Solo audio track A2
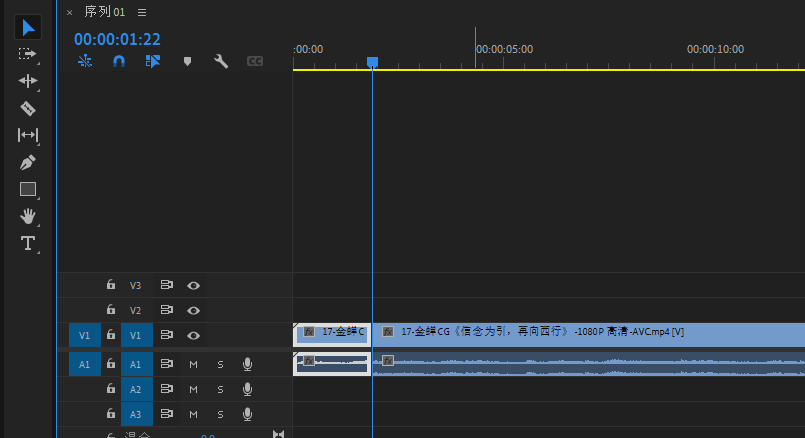The image size is (805, 438). click(220, 389)
